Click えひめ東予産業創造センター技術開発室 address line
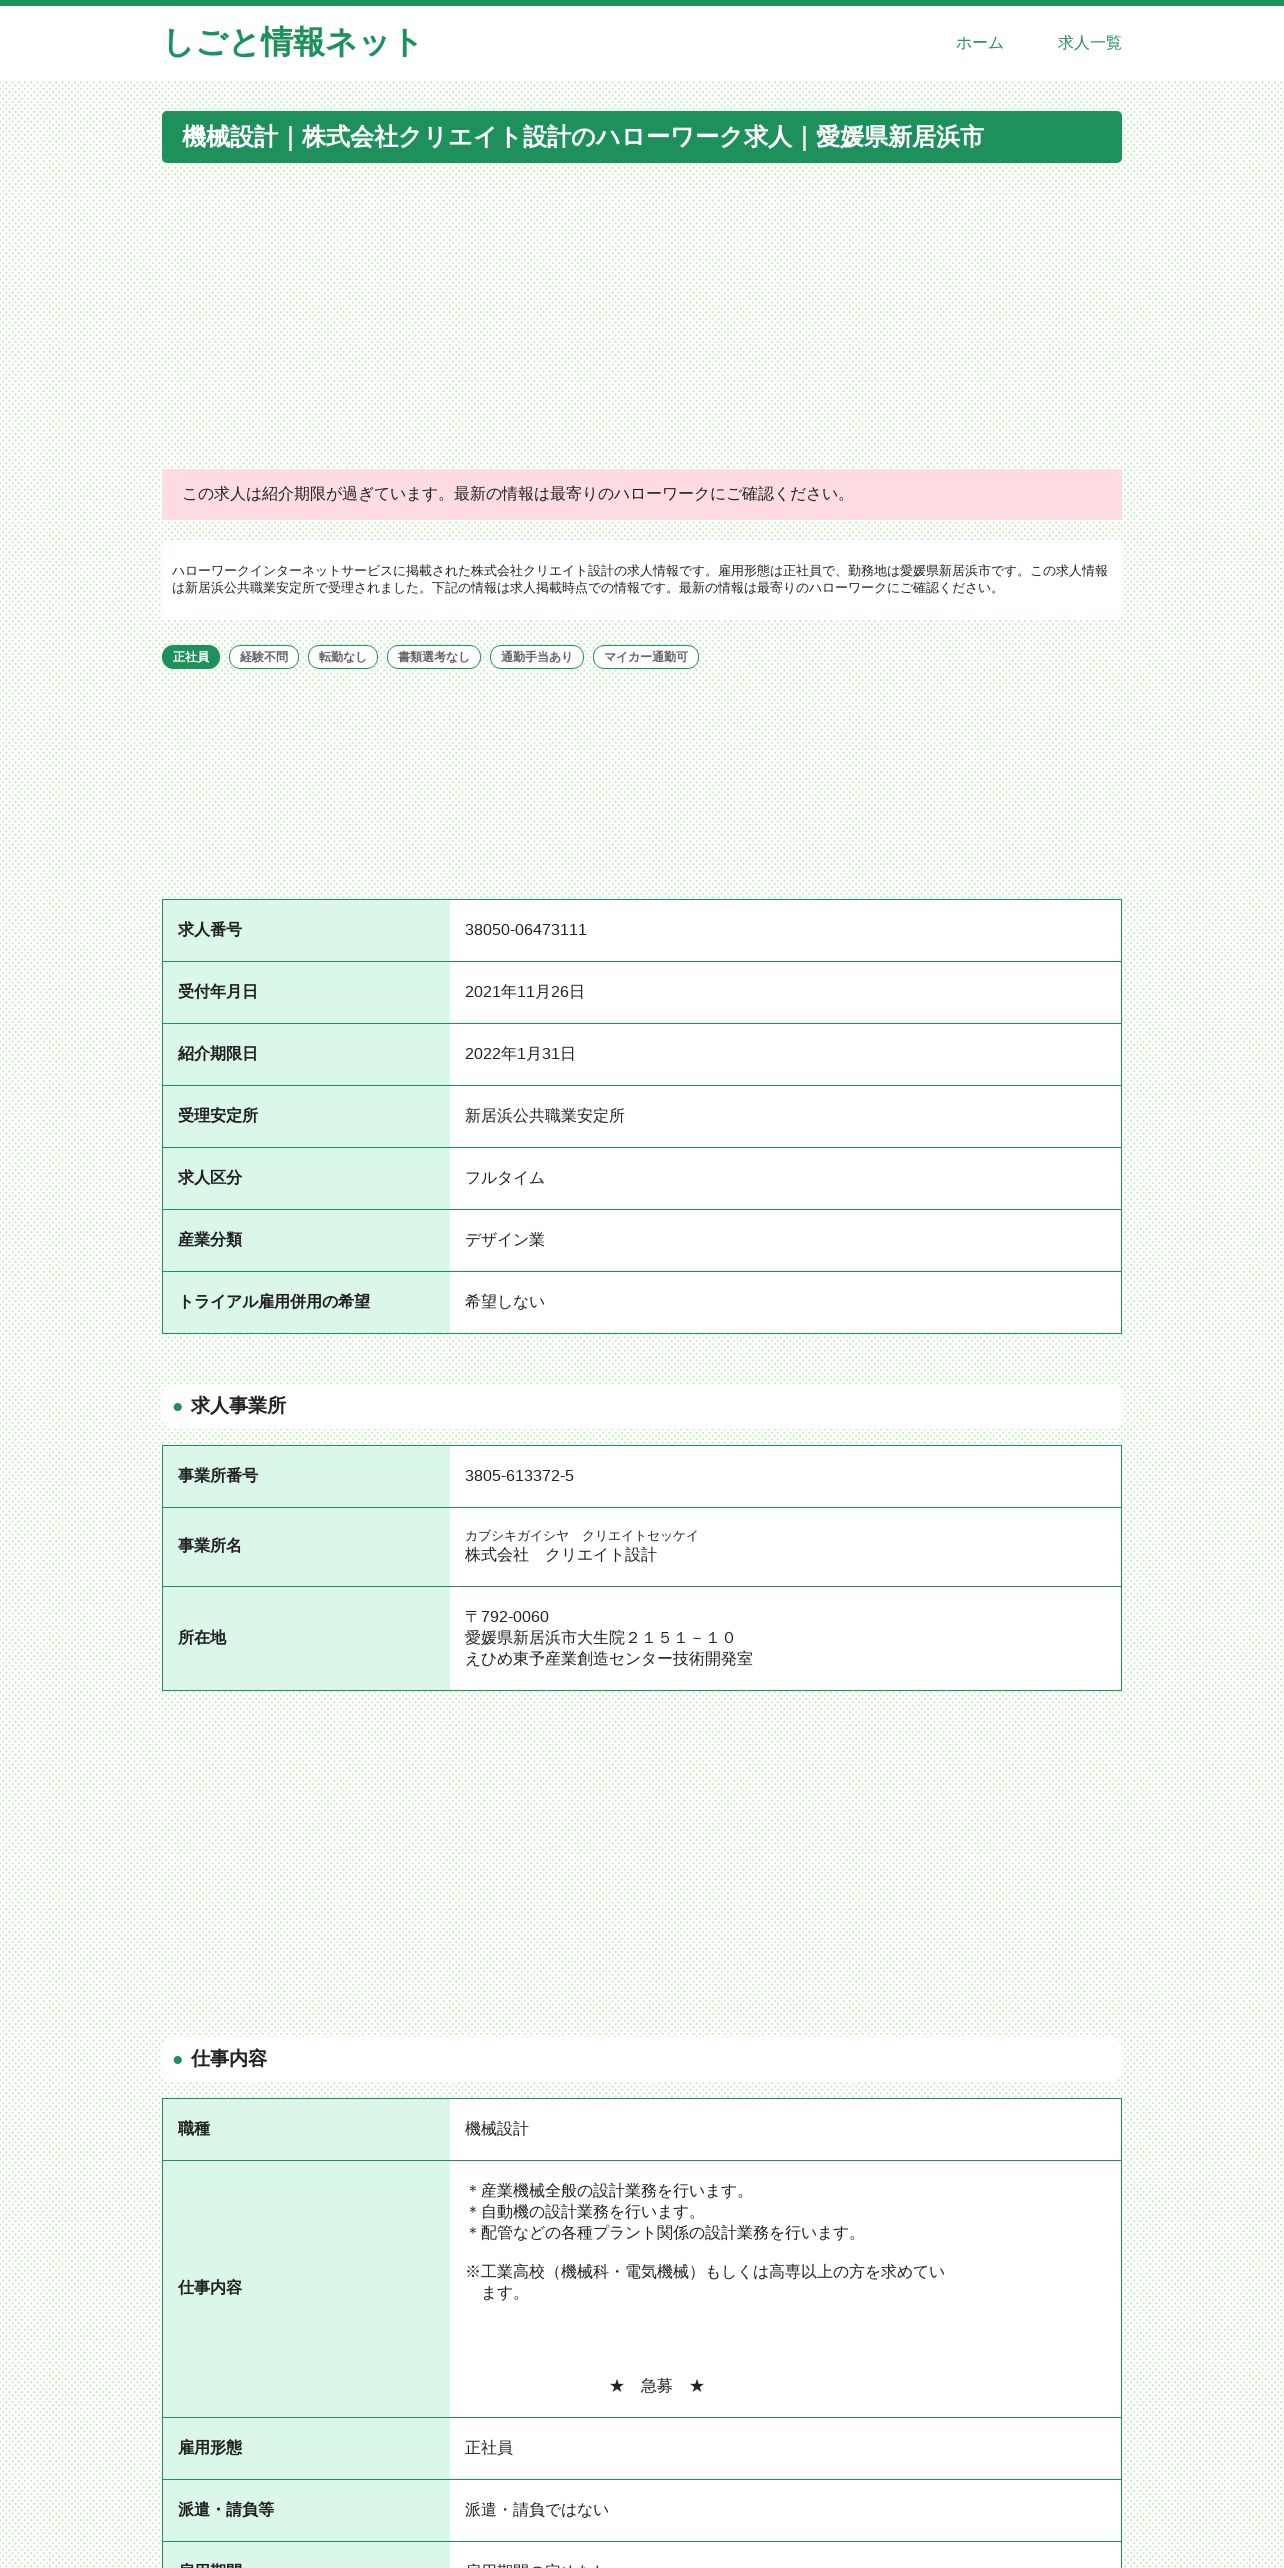This screenshot has width=1284, height=2568. click(x=609, y=1659)
